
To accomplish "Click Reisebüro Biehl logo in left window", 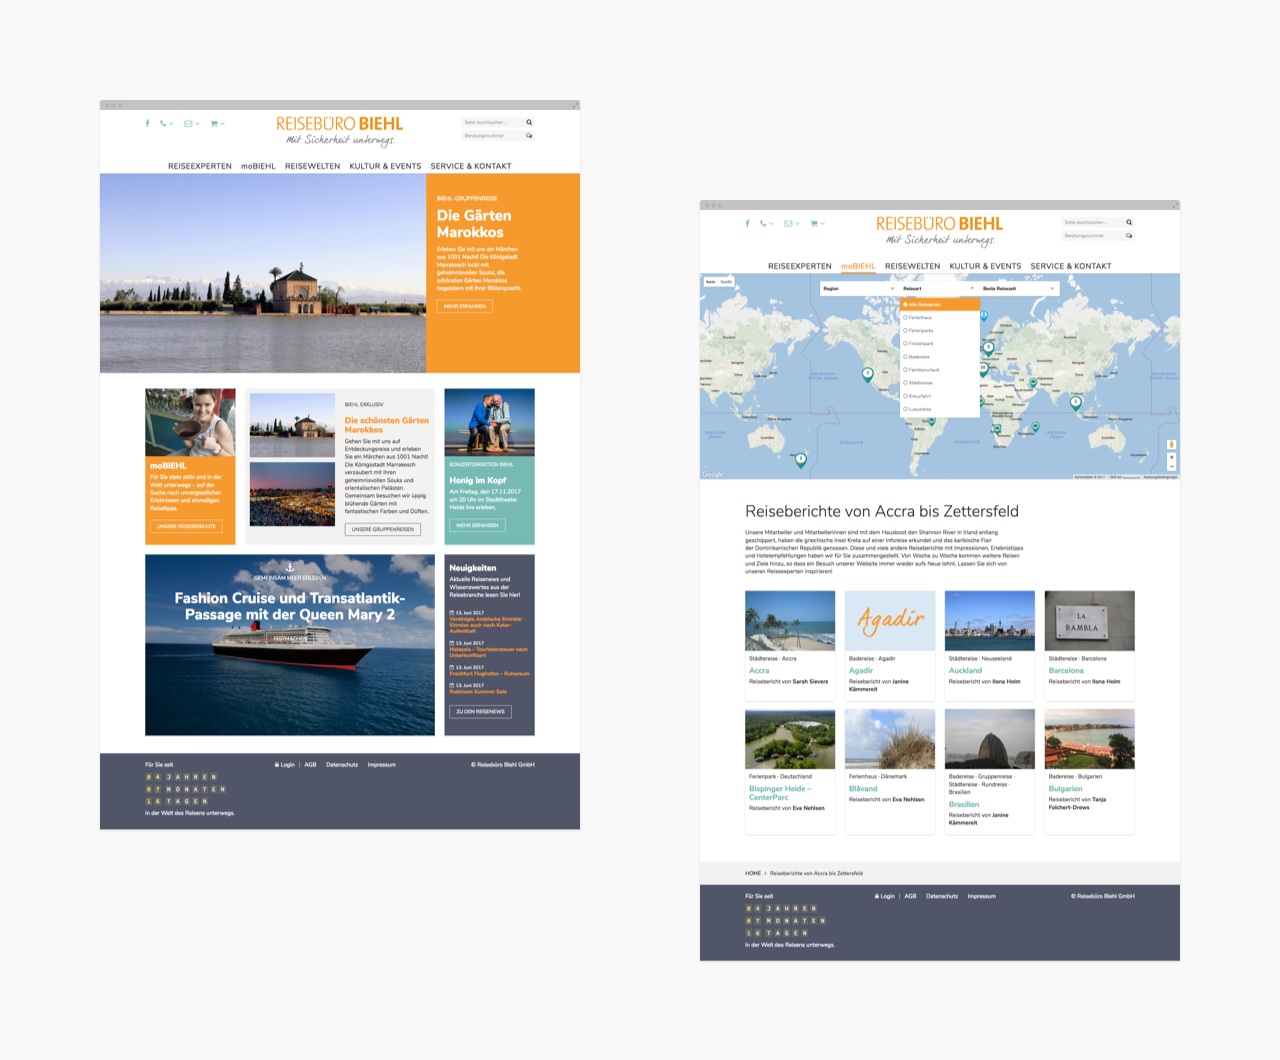I will pos(340,130).
